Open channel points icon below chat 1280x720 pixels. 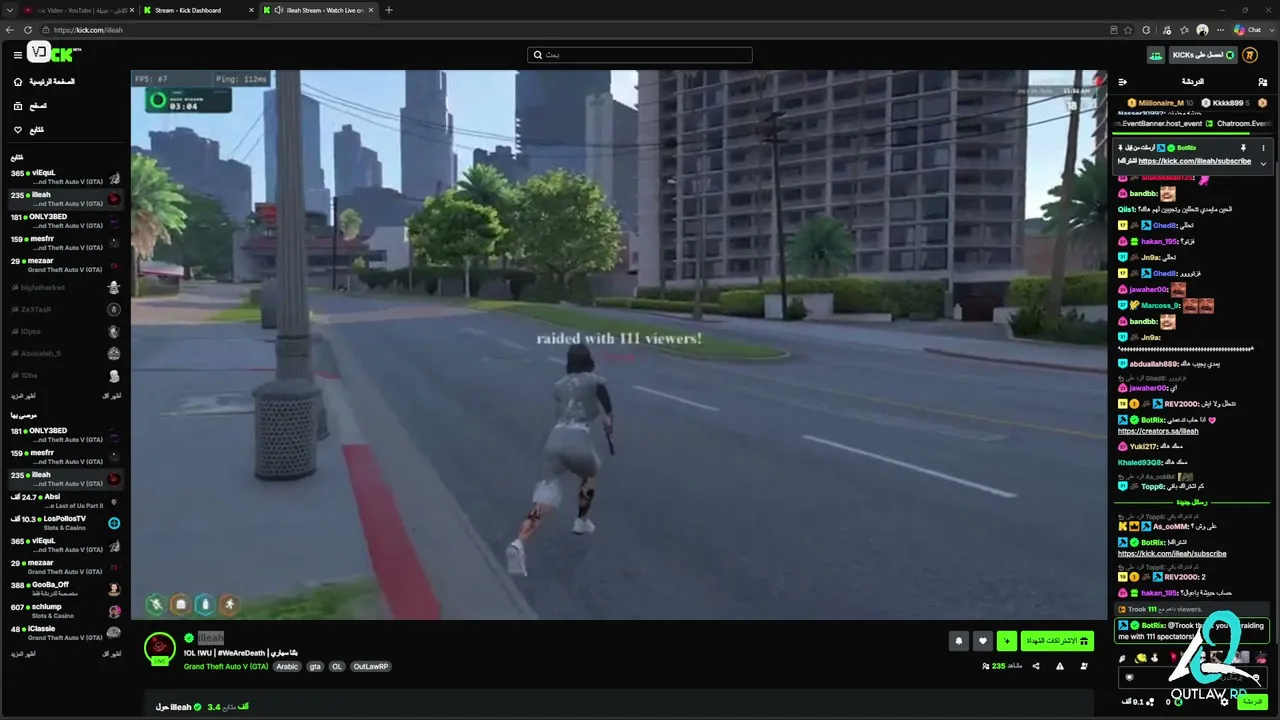pyautogui.click(x=1149, y=702)
